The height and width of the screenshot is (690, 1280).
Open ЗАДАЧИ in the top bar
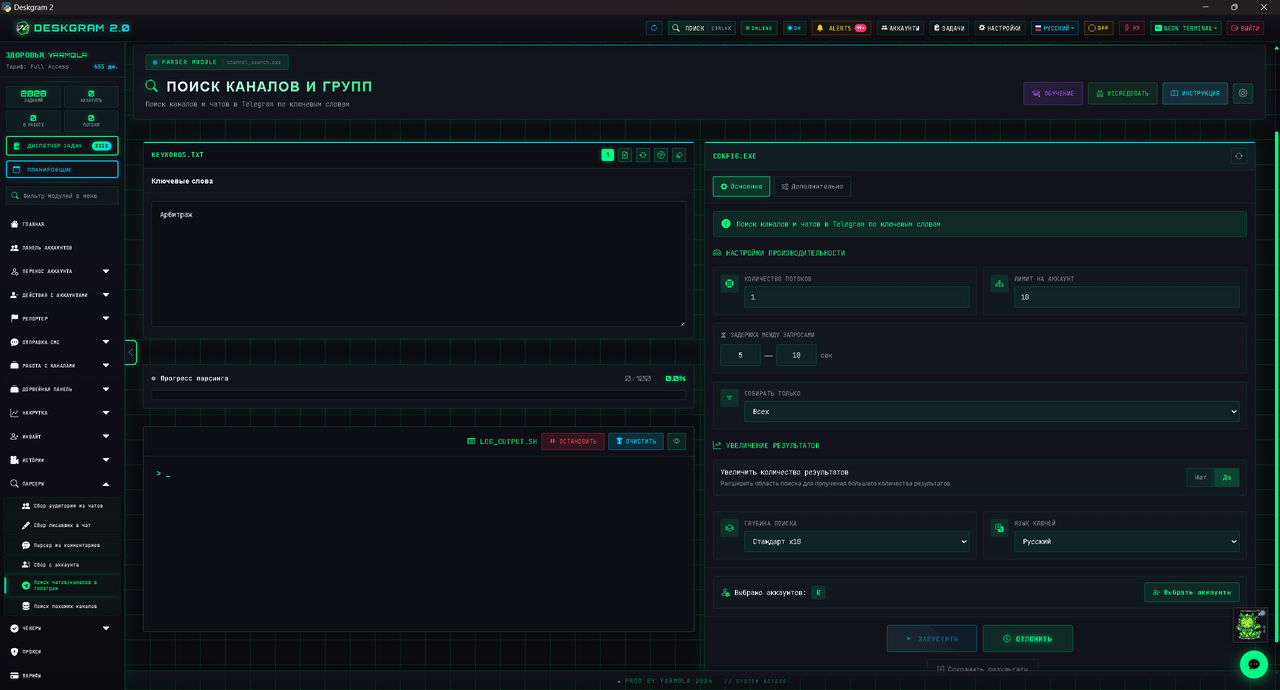coord(949,28)
